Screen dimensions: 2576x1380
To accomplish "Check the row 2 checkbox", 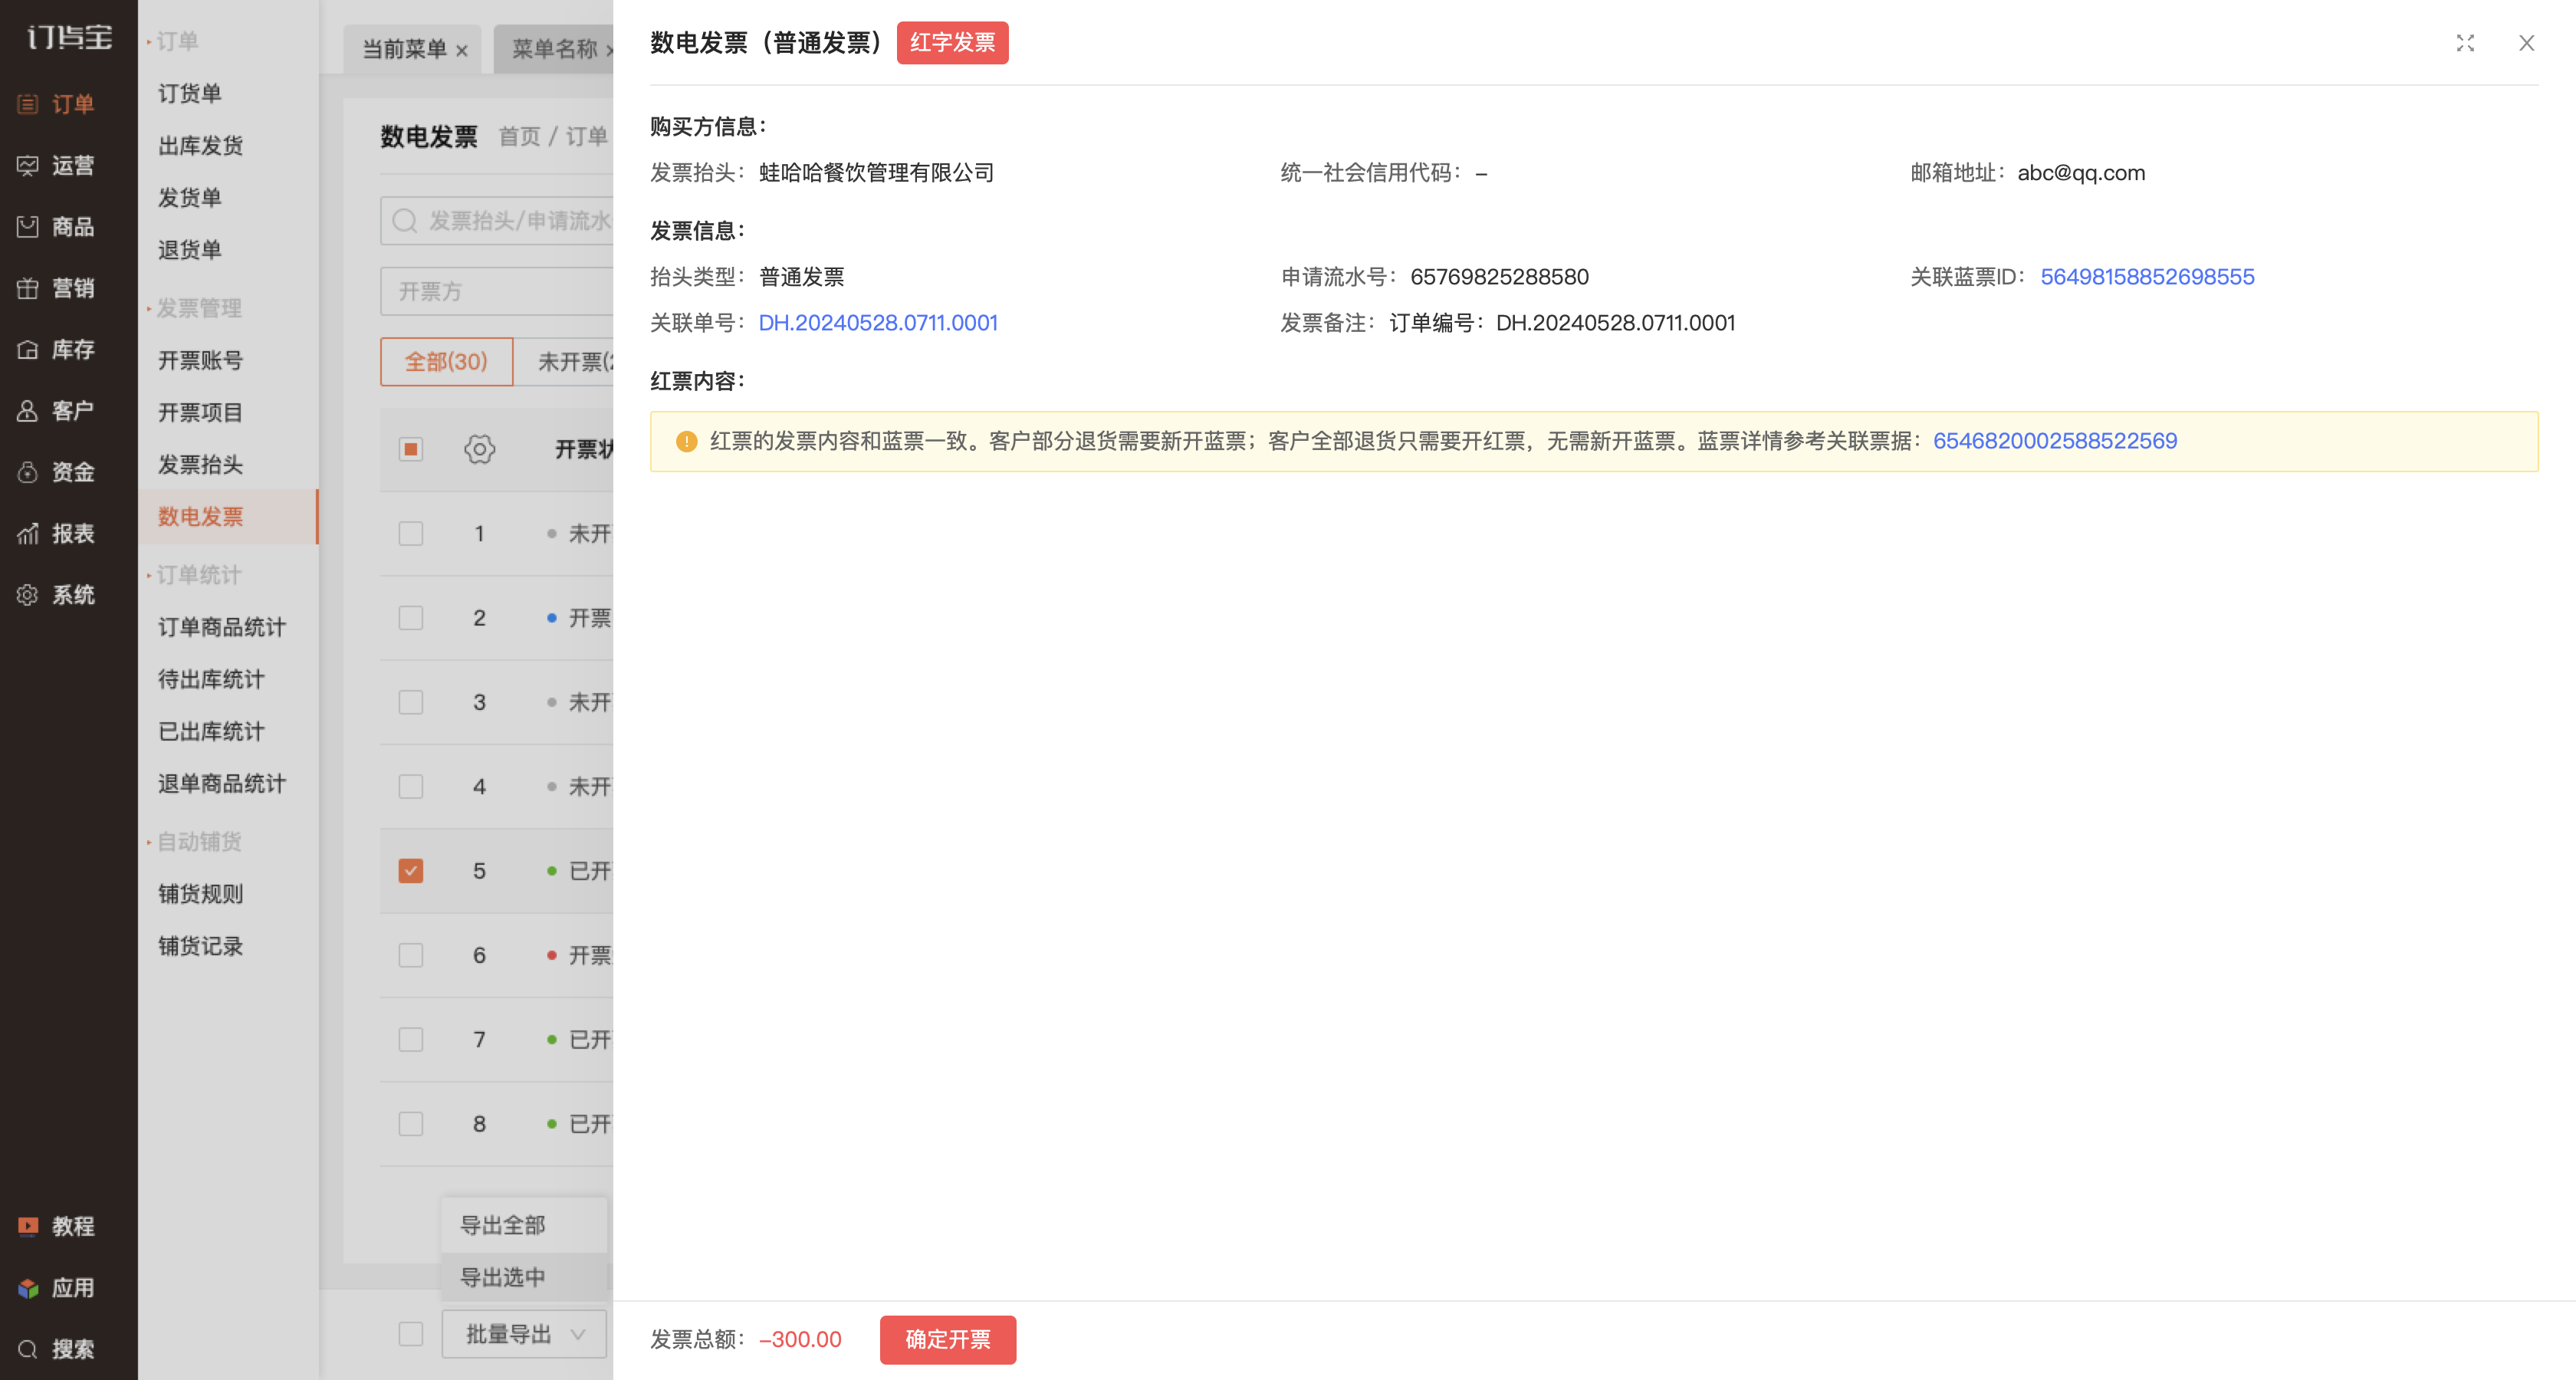I will tap(411, 618).
